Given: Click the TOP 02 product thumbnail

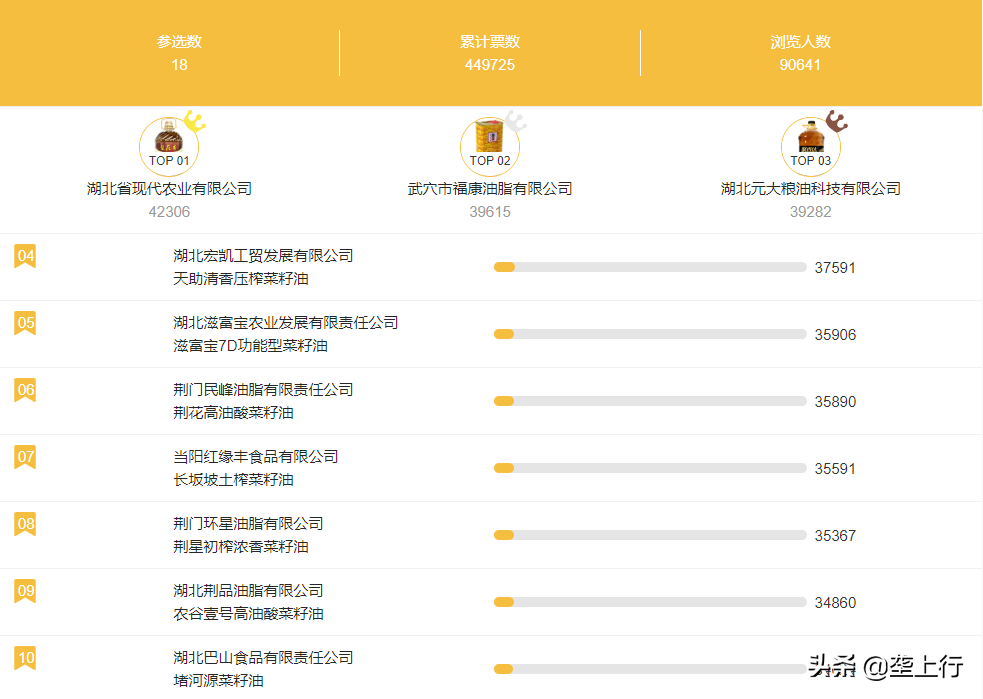Looking at the screenshot, I should pyautogui.click(x=490, y=146).
